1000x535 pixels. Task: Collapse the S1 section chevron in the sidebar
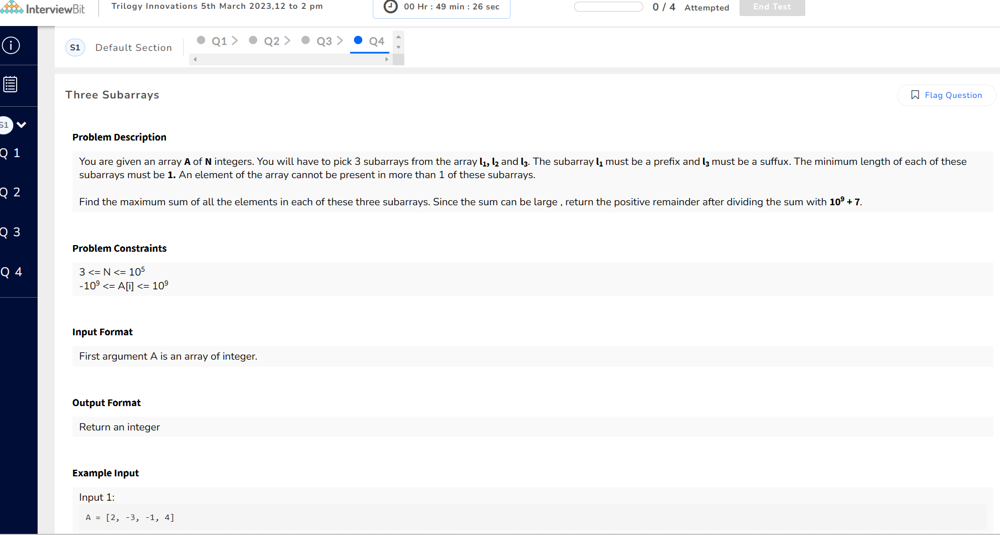click(22, 125)
